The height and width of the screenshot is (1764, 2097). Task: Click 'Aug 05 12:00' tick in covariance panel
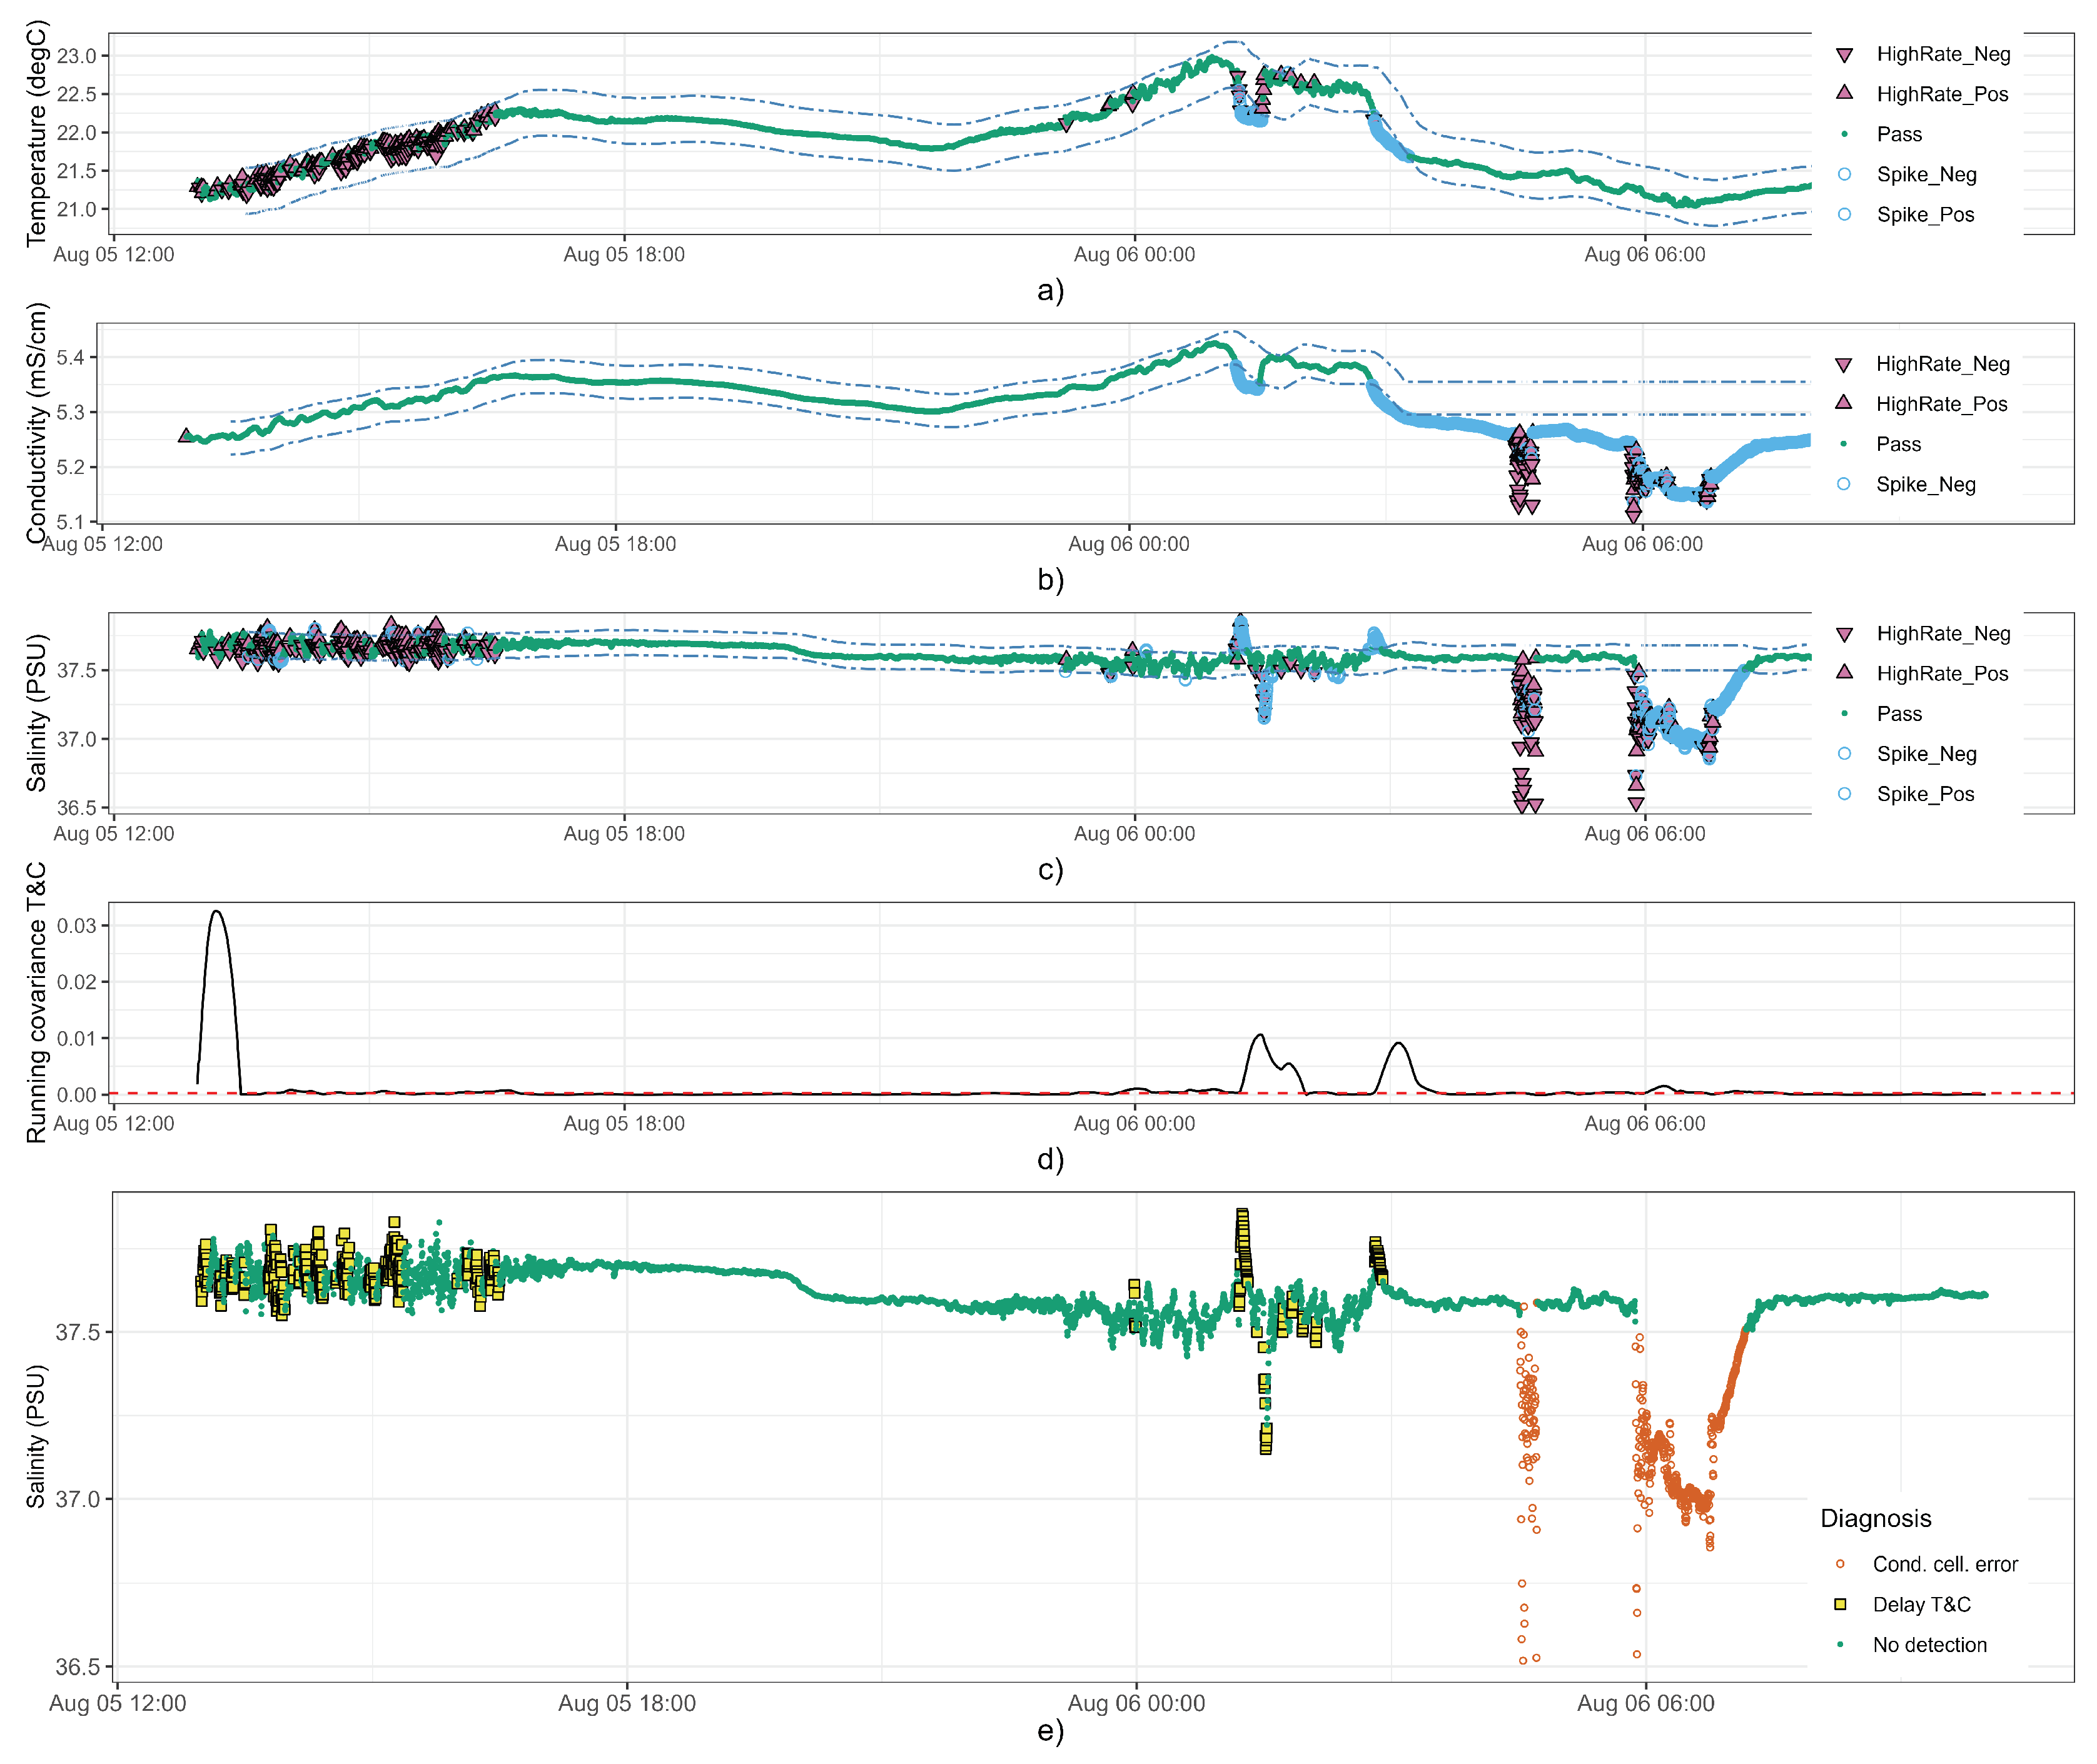113,1123
